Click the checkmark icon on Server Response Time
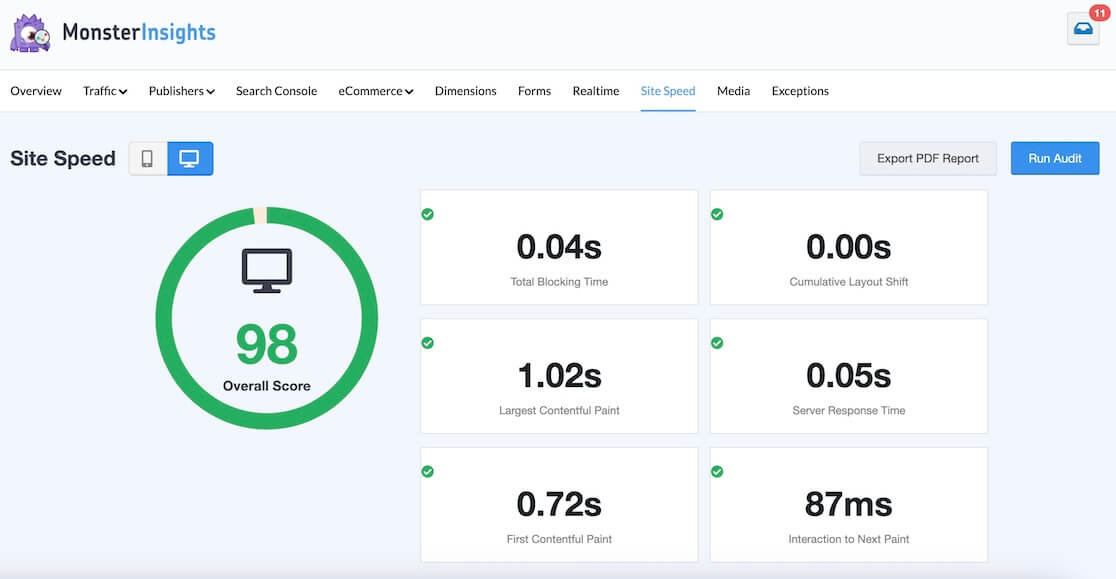Viewport: 1116px width, 579px height. (717, 342)
